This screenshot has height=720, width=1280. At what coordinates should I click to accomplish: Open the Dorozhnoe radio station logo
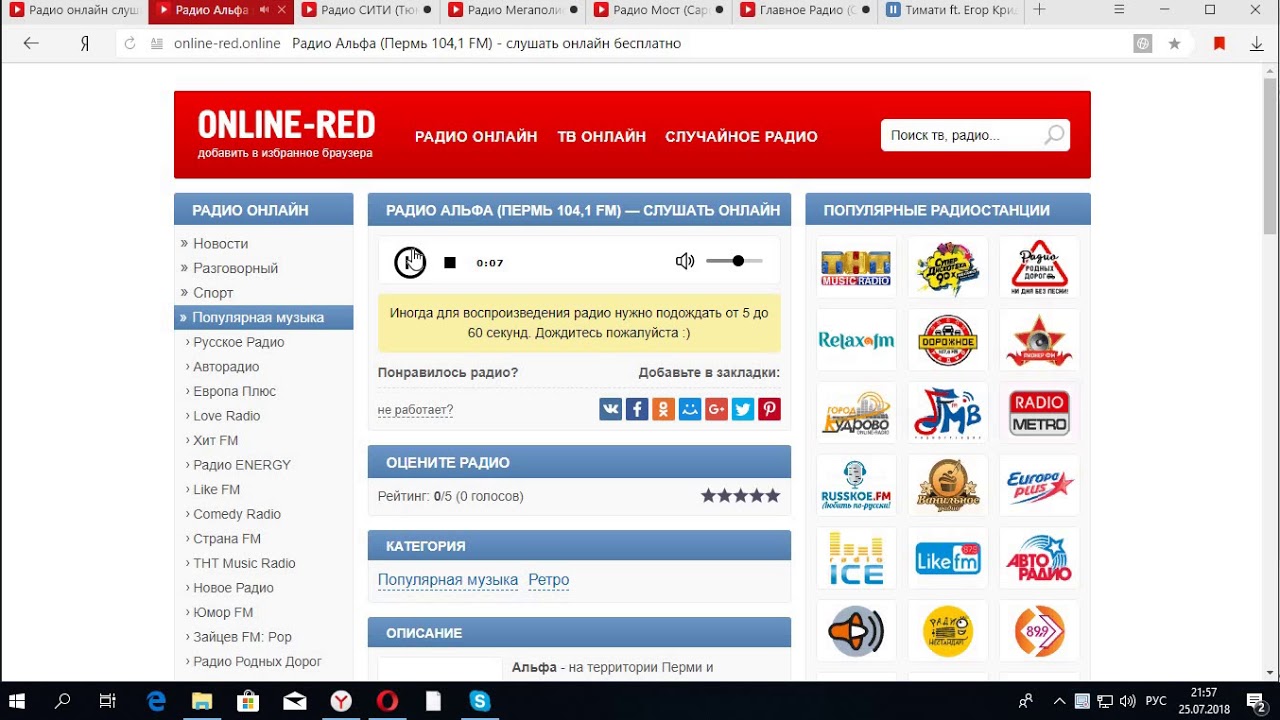click(x=948, y=340)
